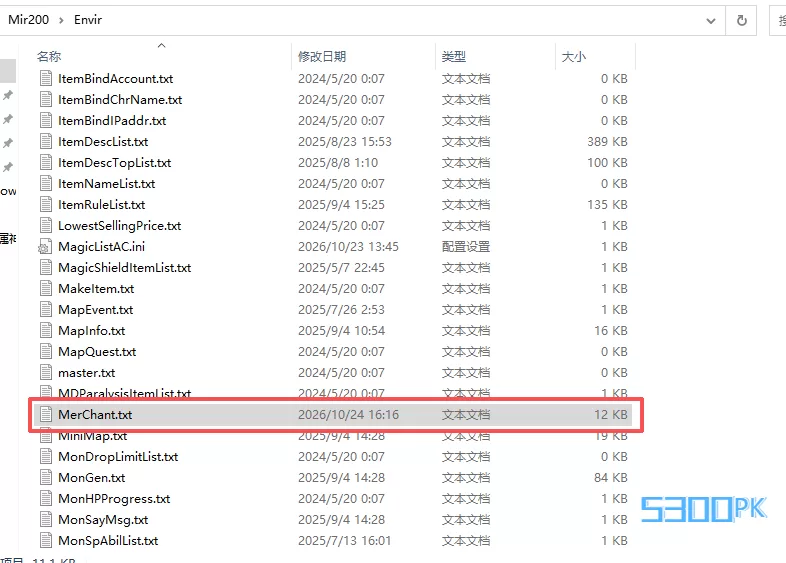This screenshot has height=563, width=786.
Task: Select the MagicShieldItemList.txt file name
Action: click(x=125, y=268)
